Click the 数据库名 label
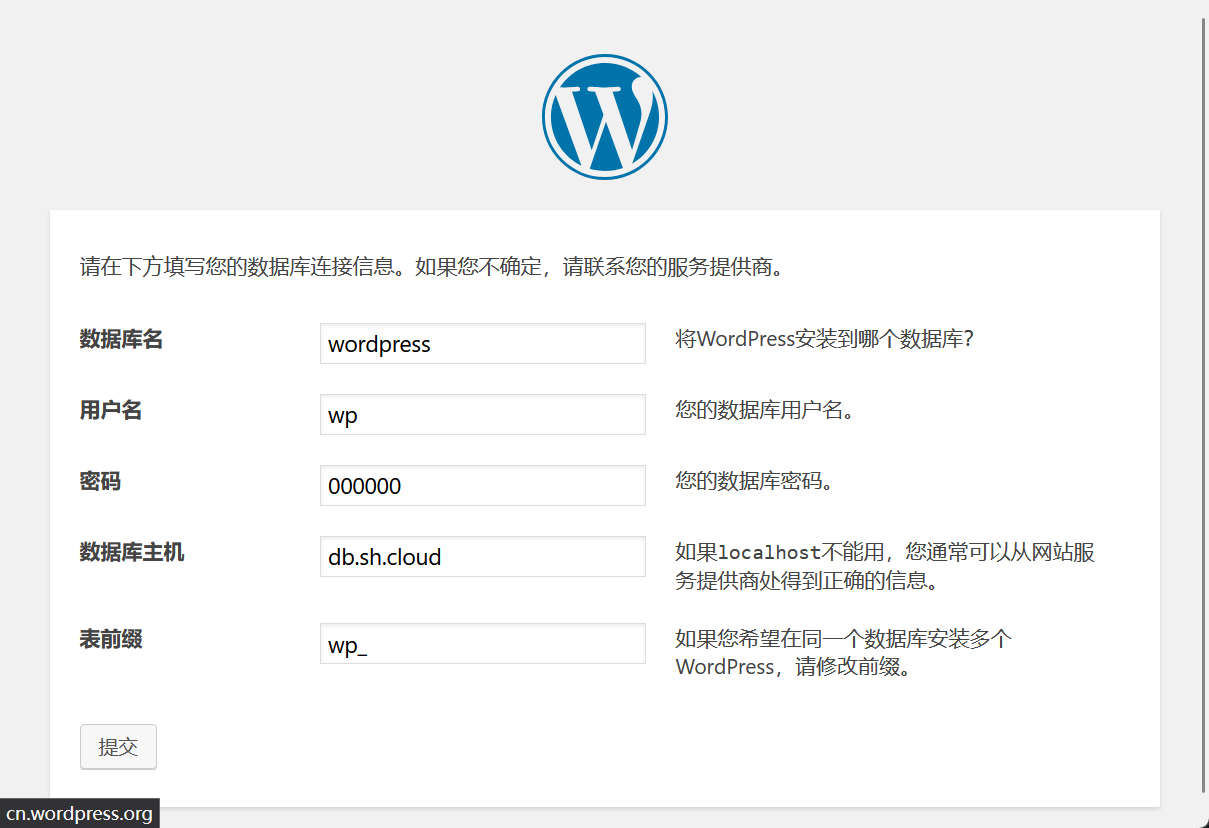 [x=121, y=340]
